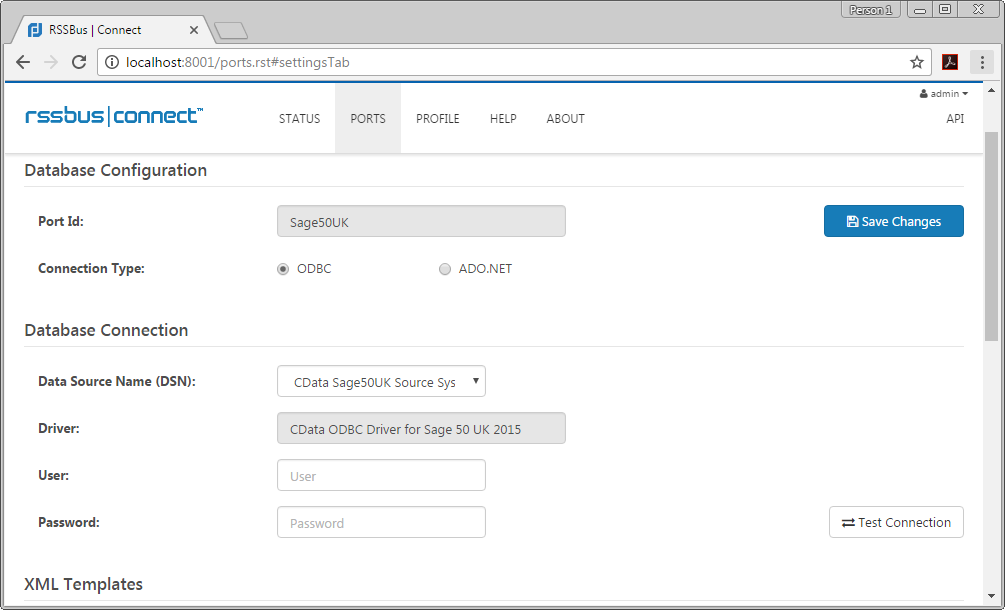This screenshot has width=1005, height=610.
Task: Focus the Password input field
Action: click(x=381, y=522)
